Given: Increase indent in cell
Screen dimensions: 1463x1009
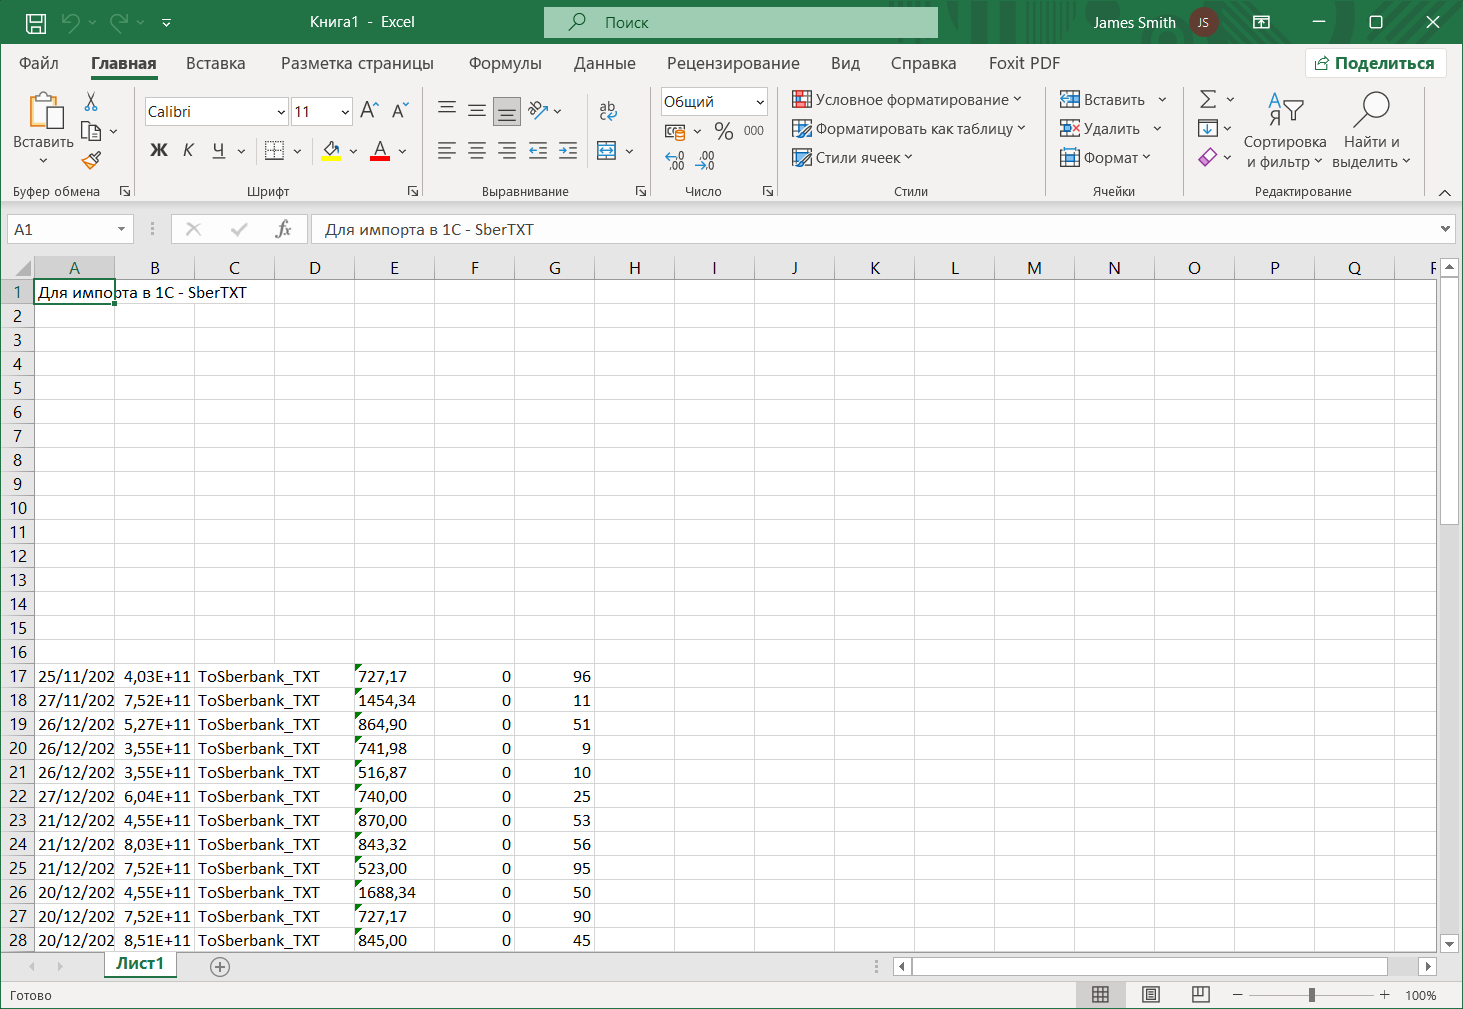Looking at the screenshot, I should (568, 151).
